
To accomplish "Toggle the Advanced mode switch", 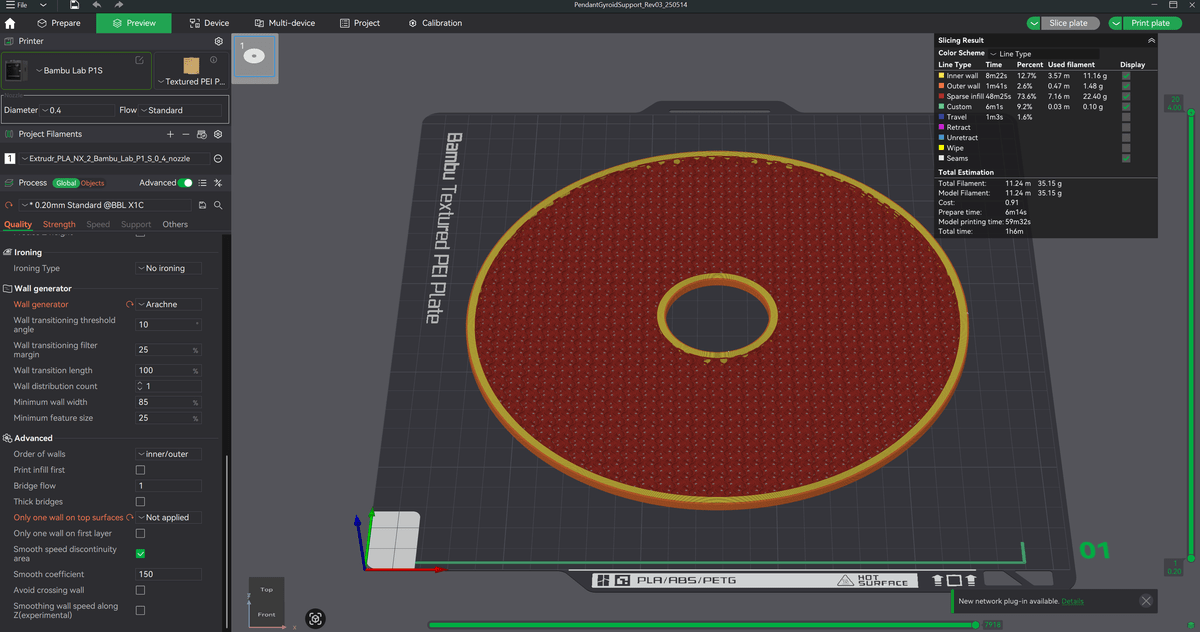I will click(185, 183).
